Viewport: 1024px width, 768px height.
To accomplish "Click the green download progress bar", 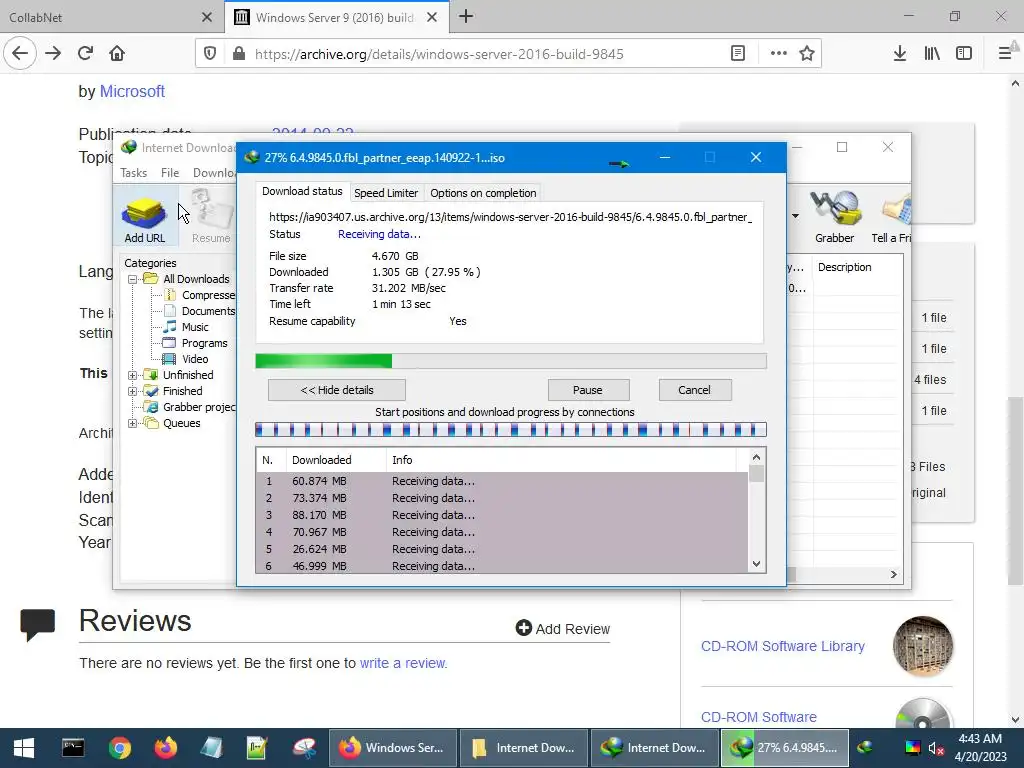I will (x=511, y=361).
